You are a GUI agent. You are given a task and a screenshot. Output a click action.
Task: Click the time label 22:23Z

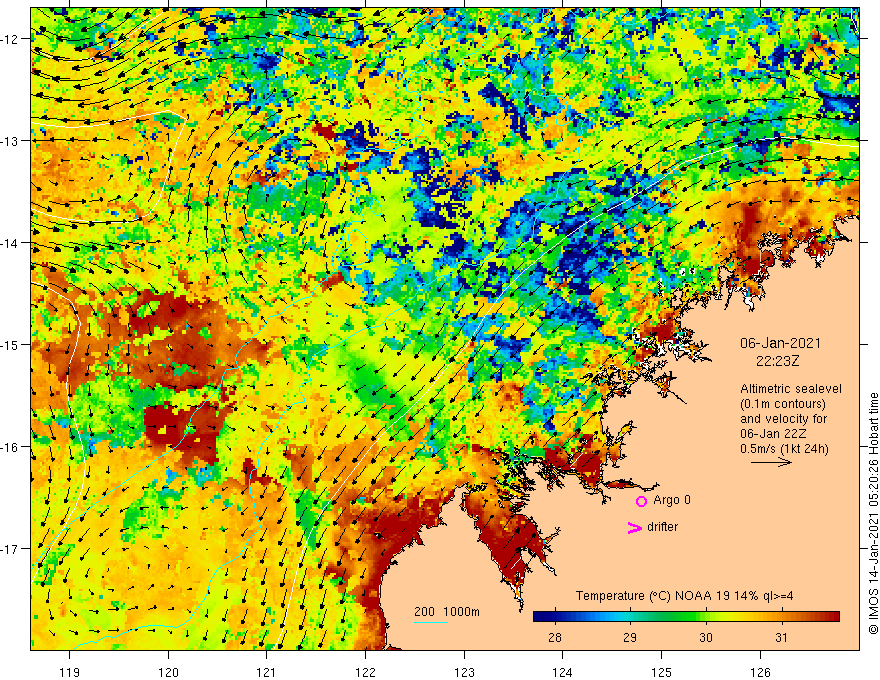pos(777,361)
